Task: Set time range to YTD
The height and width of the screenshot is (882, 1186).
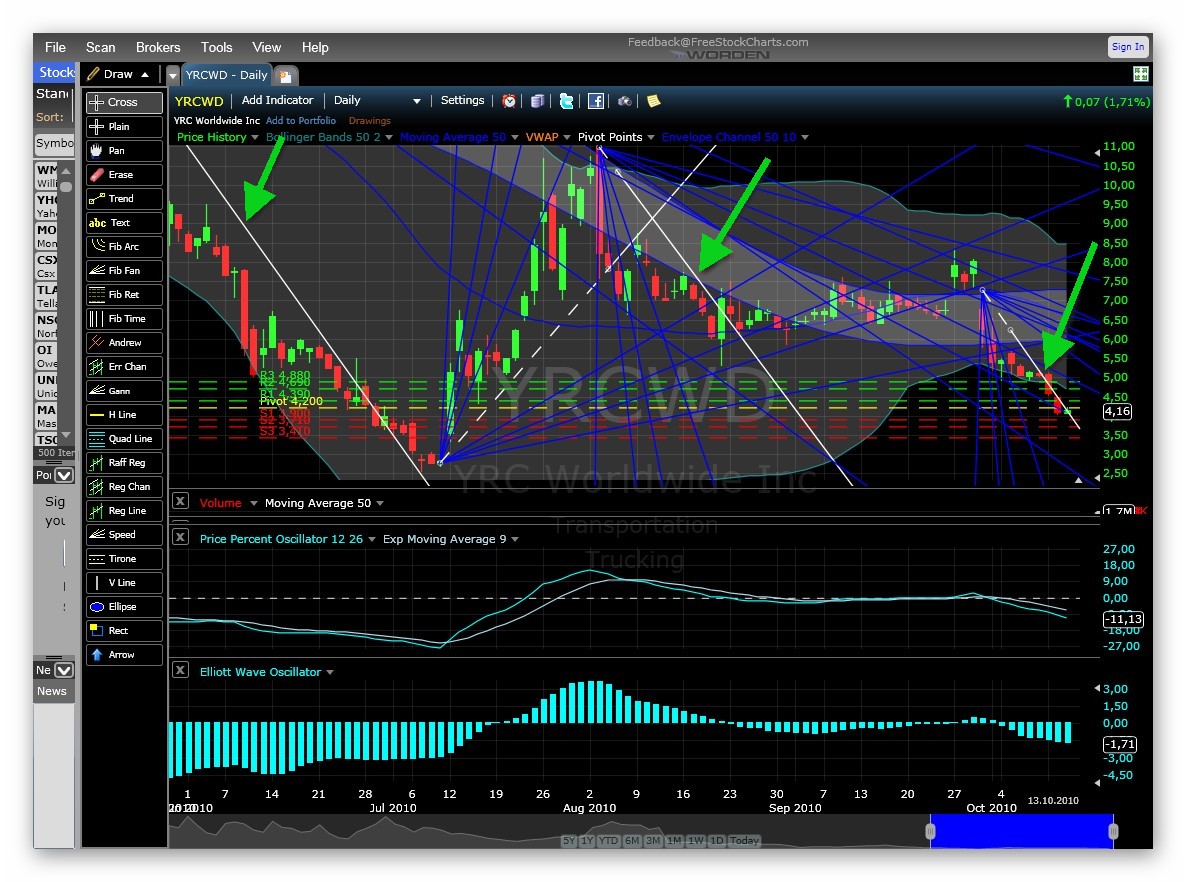Action: tap(609, 840)
